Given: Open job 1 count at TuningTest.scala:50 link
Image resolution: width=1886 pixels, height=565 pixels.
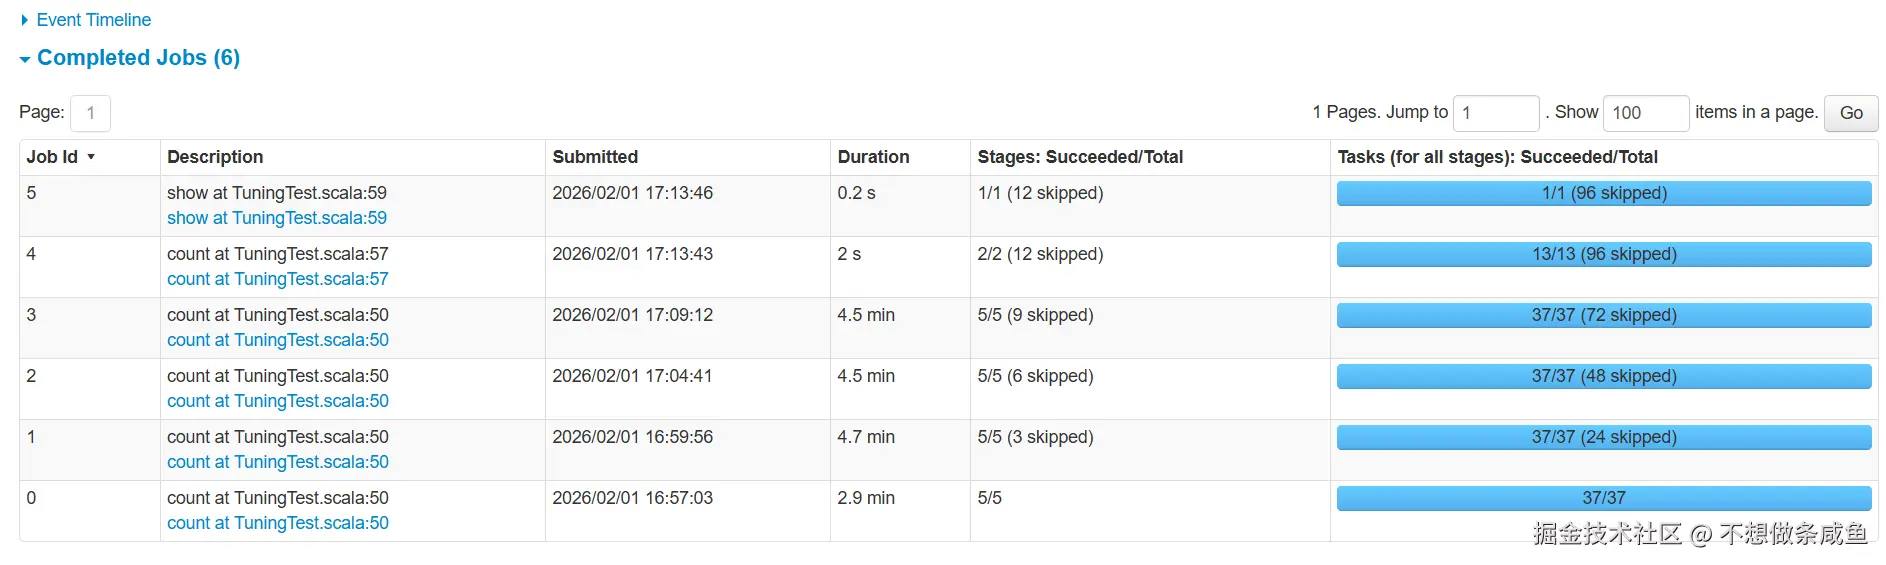Looking at the screenshot, I should (278, 462).
